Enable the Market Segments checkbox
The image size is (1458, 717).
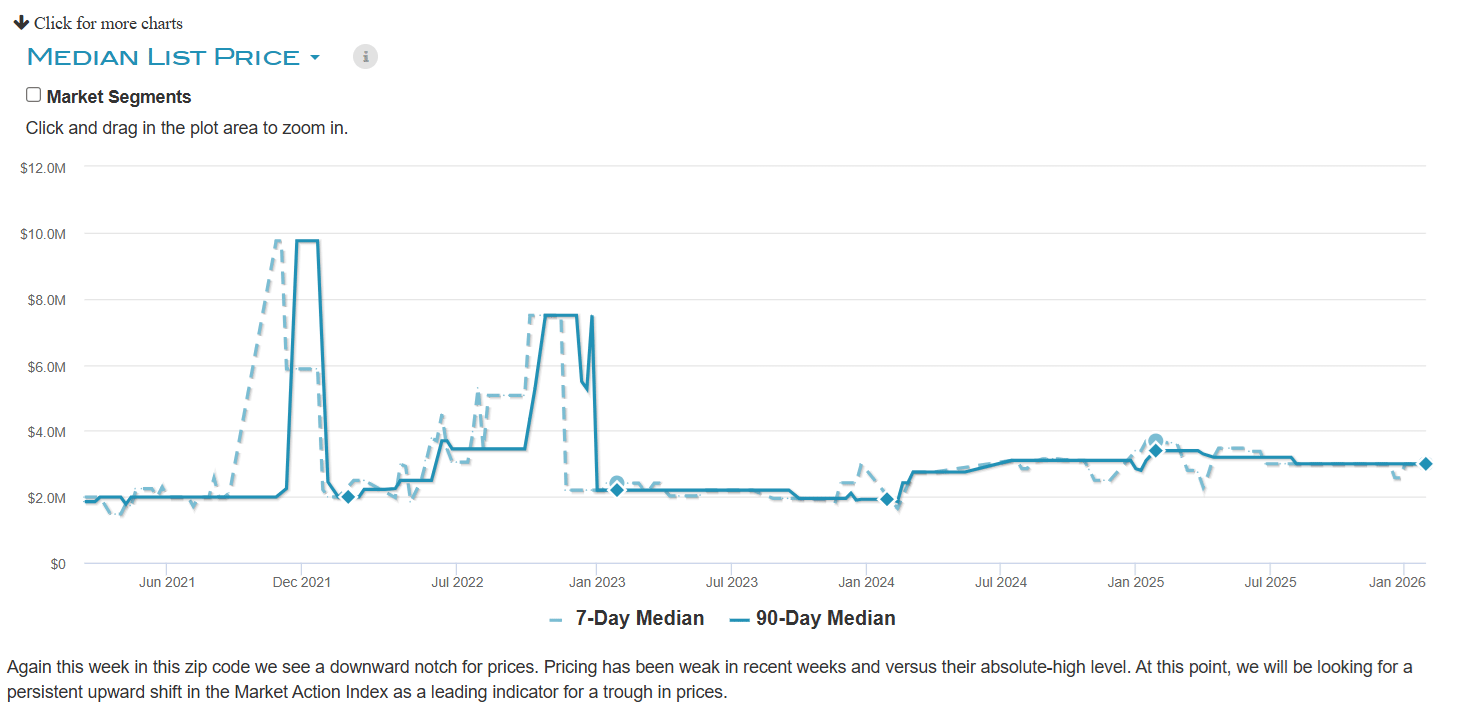click(x=34, y=95)
